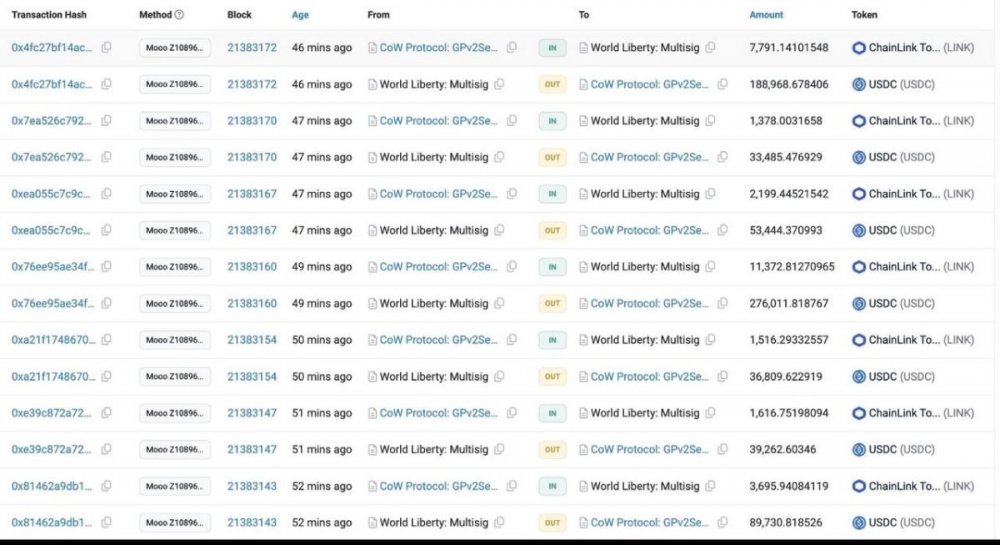Open CoW Protocol sender in 1,516.29332557 row

coord(439,340)
